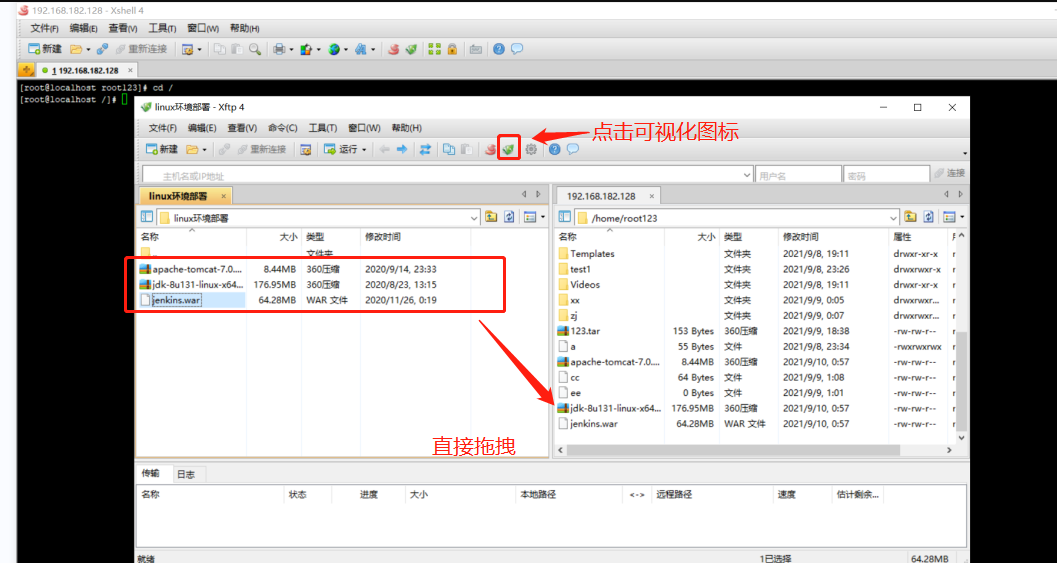Refresh the local linux环境部署 pane
This screenshot has height=563, width=1057.
coord(510,217)
